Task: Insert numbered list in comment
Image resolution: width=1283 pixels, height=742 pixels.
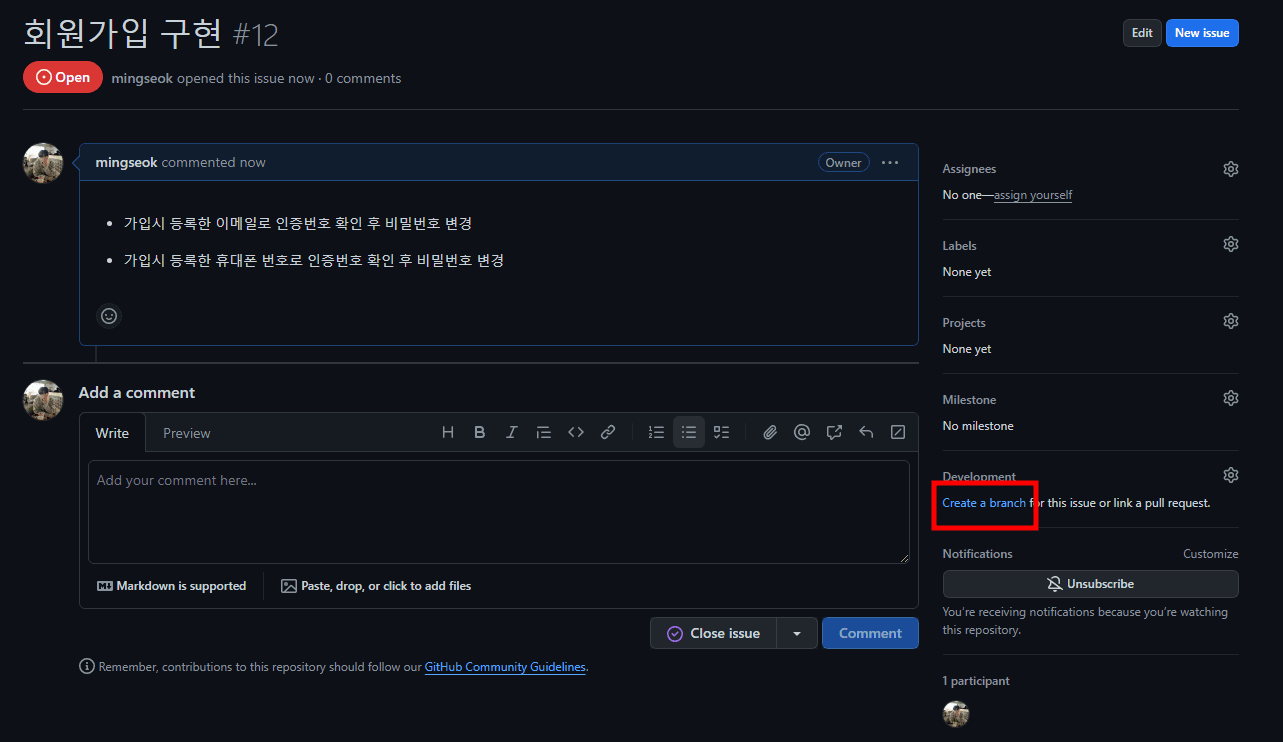Action: click(x=657, y=433)
